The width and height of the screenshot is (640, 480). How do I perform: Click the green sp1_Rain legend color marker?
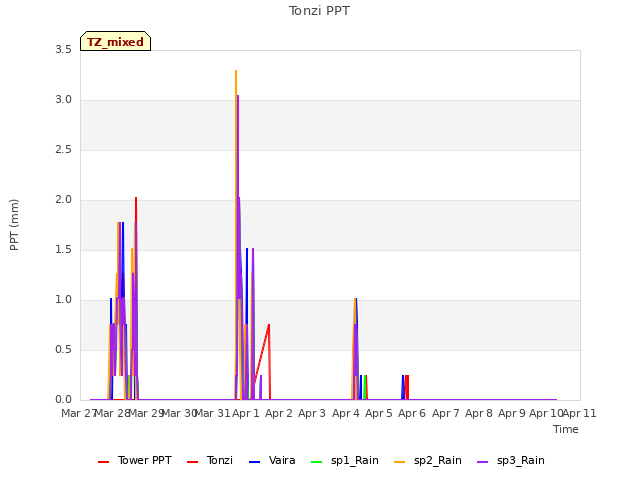(x=316, y=462)
